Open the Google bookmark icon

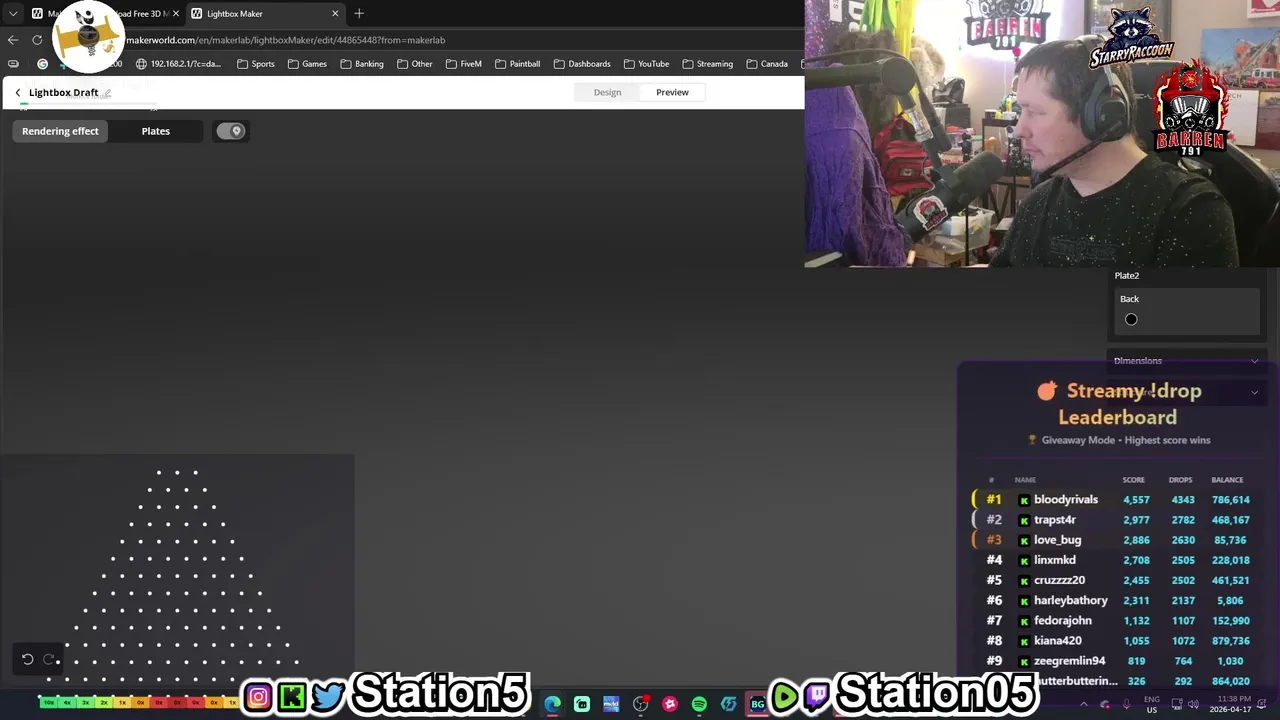coord(42,64)
